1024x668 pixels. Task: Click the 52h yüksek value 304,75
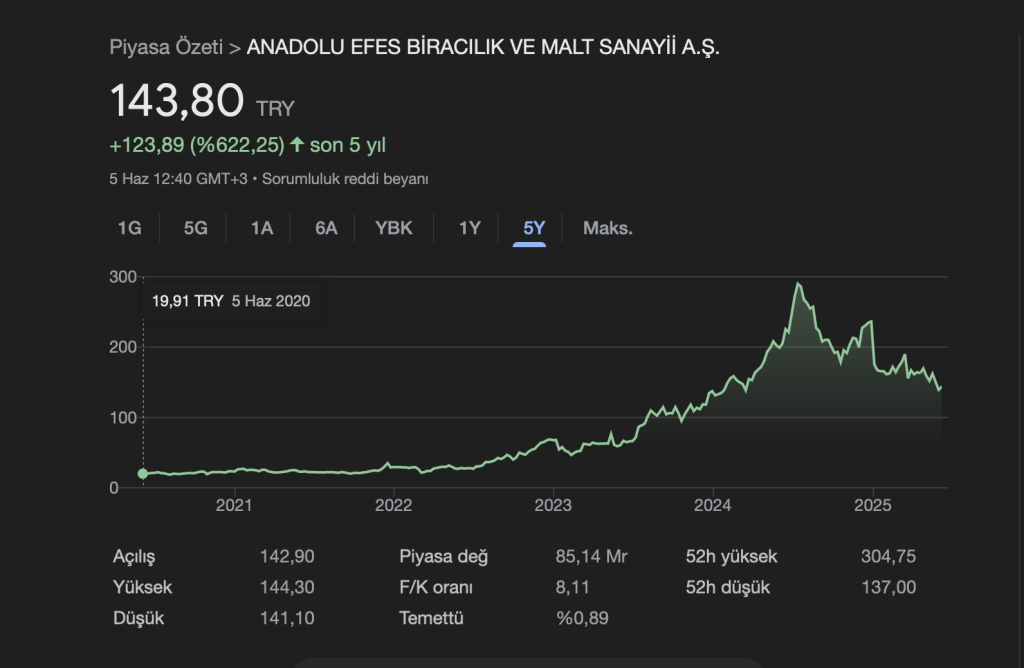[888, 557]
